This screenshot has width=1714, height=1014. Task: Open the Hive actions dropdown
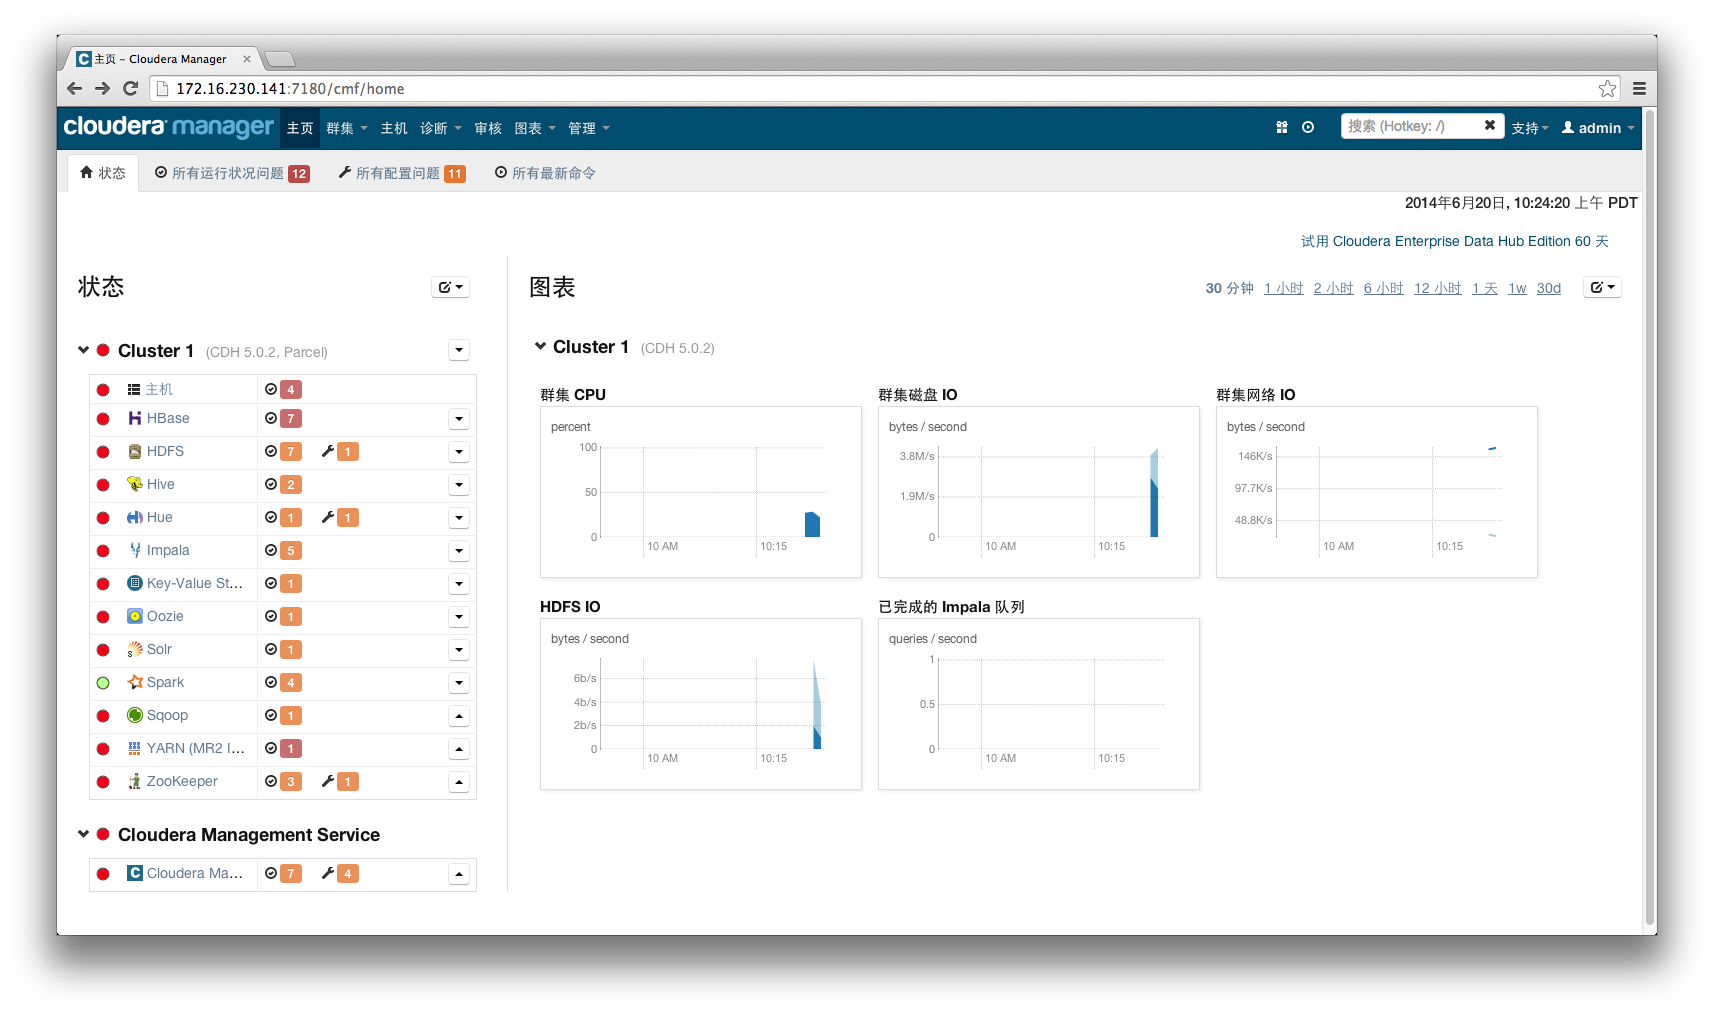pos(459,485)
